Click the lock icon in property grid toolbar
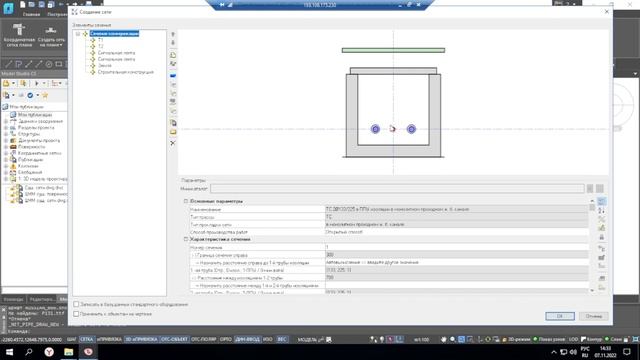Viewport: 640px width, 360px height. click(602, 237)
